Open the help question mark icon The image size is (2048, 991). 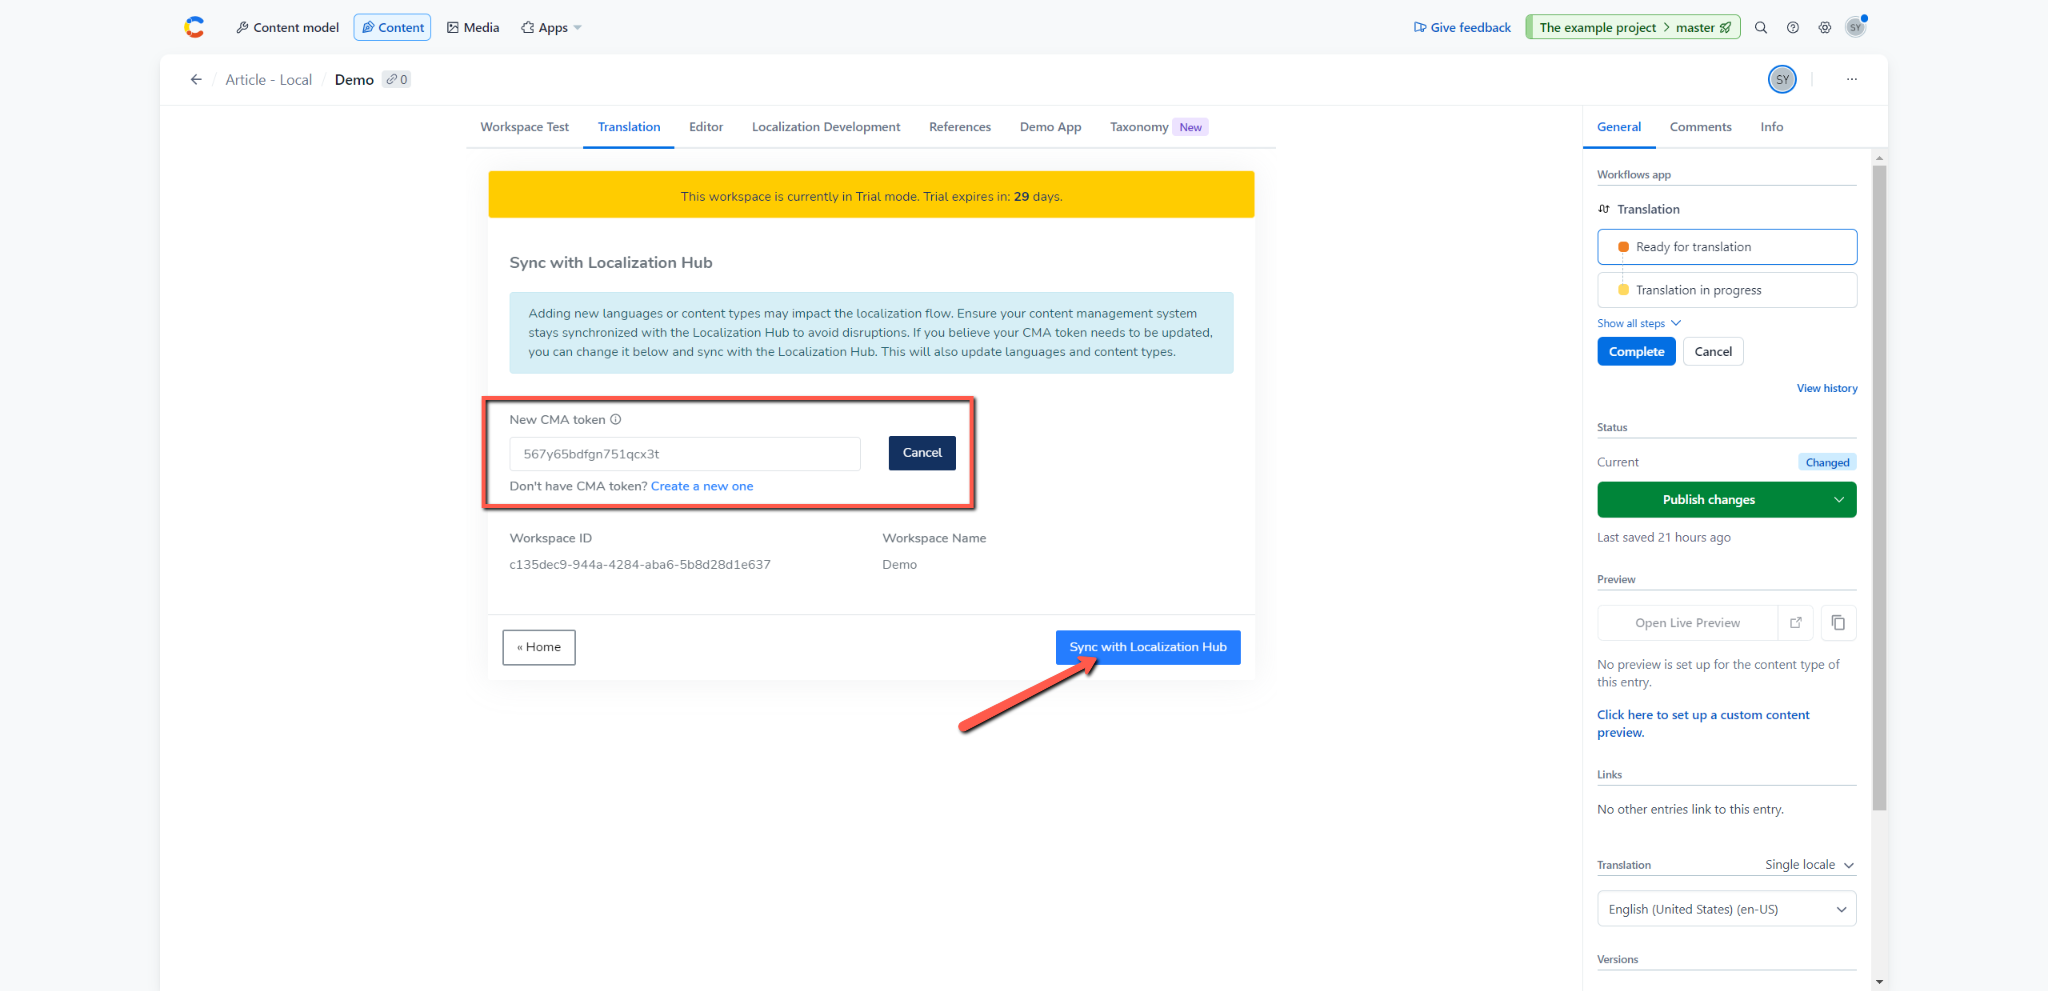pyautogui.click(x=1793, y=28)
